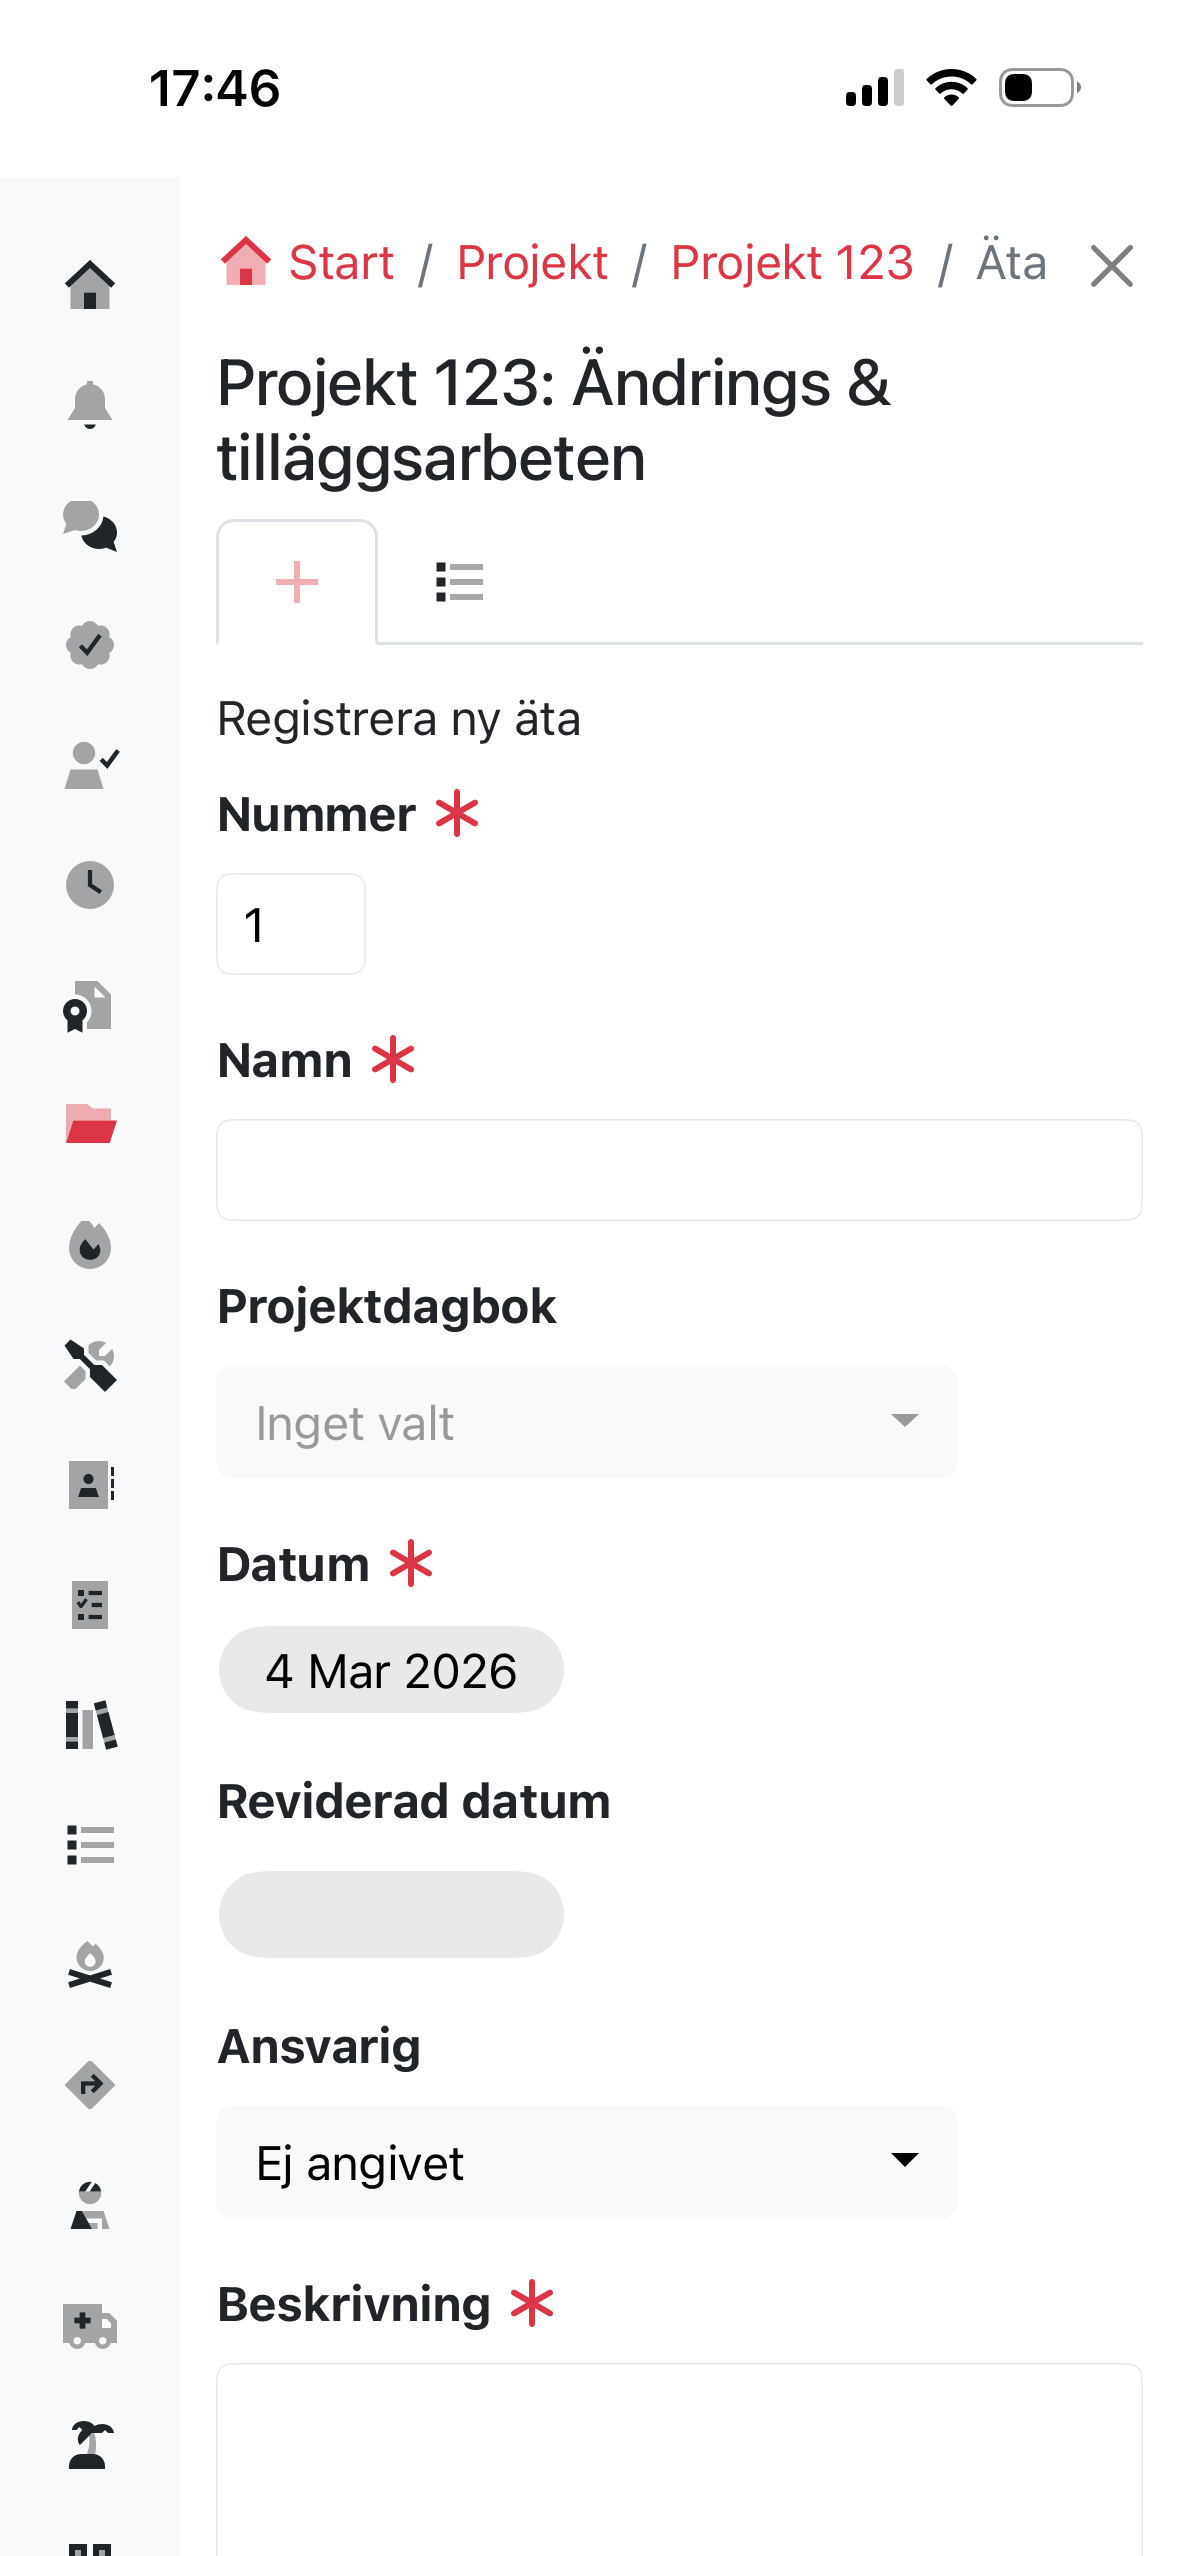Go to Start breadcrumb link

(x=340, y=264)
